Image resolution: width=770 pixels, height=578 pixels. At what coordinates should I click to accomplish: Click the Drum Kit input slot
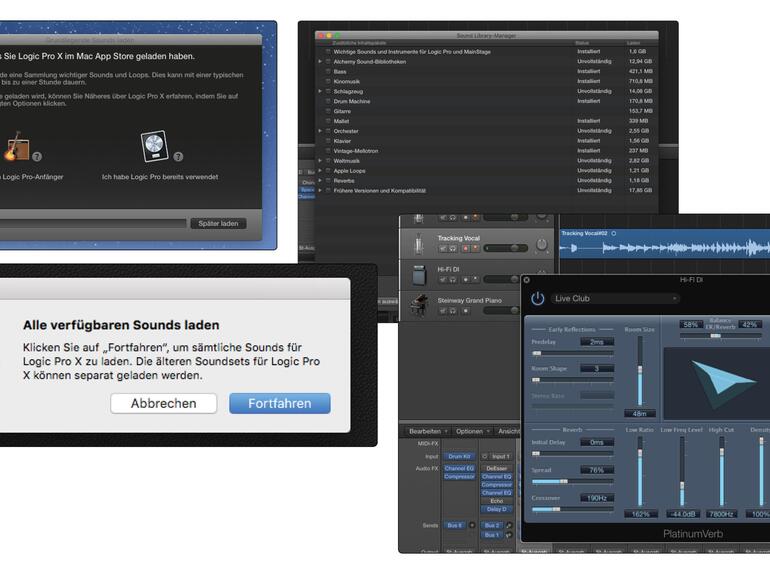click(x=459, y=456)
